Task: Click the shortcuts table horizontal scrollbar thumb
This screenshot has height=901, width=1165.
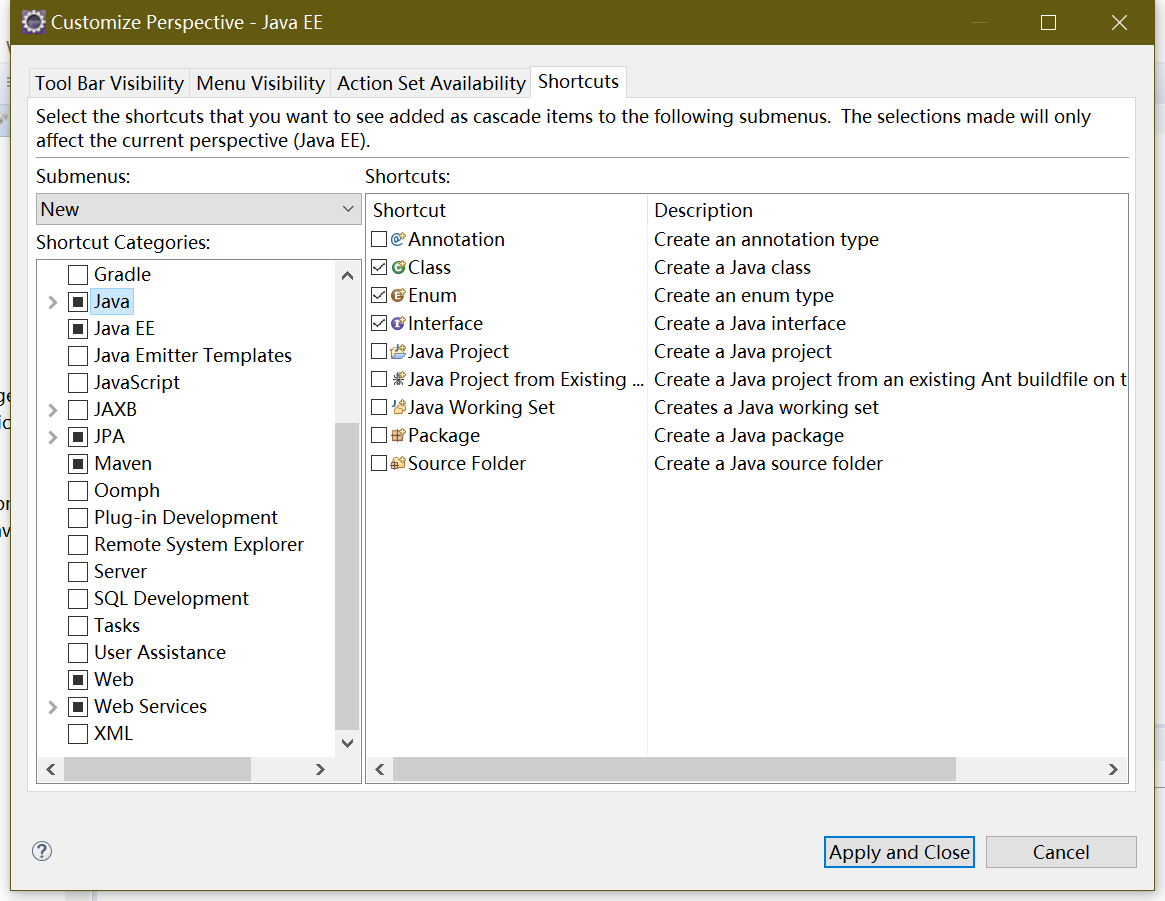Action: 674,770
